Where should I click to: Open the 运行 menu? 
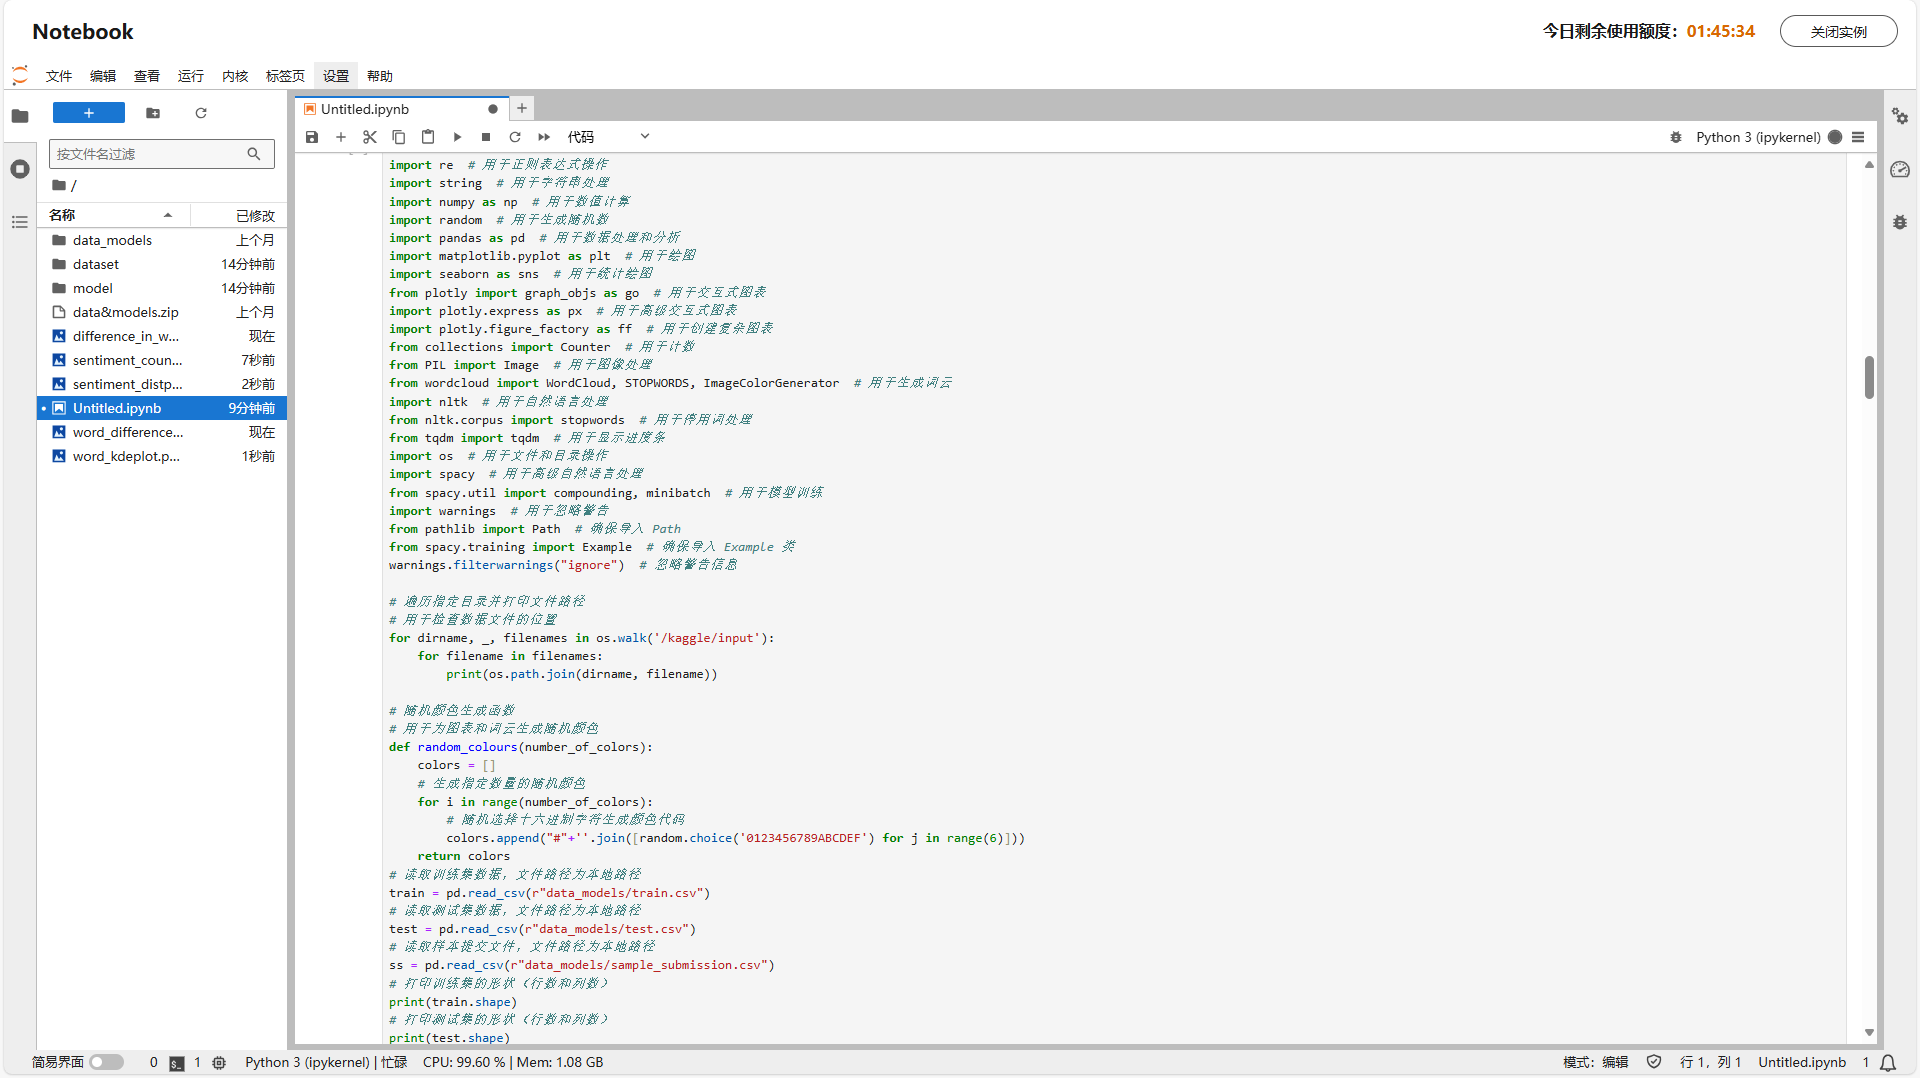191,76
